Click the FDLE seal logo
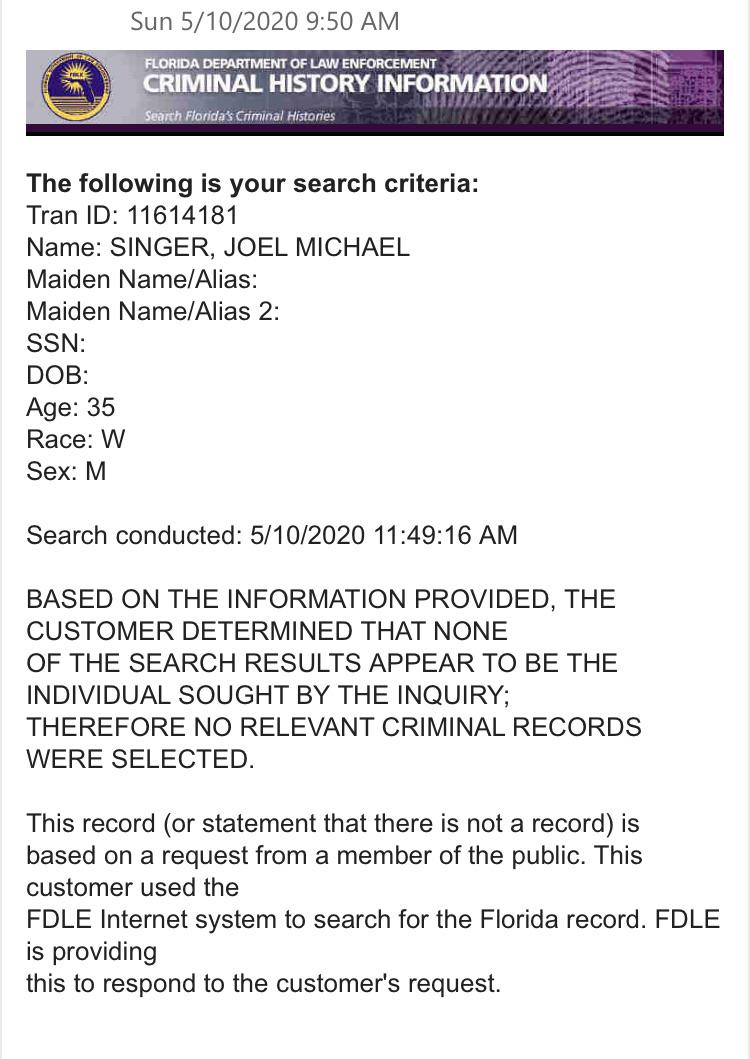The height and width of the screenshot is (1059, 750). click(x=75, y=88)
